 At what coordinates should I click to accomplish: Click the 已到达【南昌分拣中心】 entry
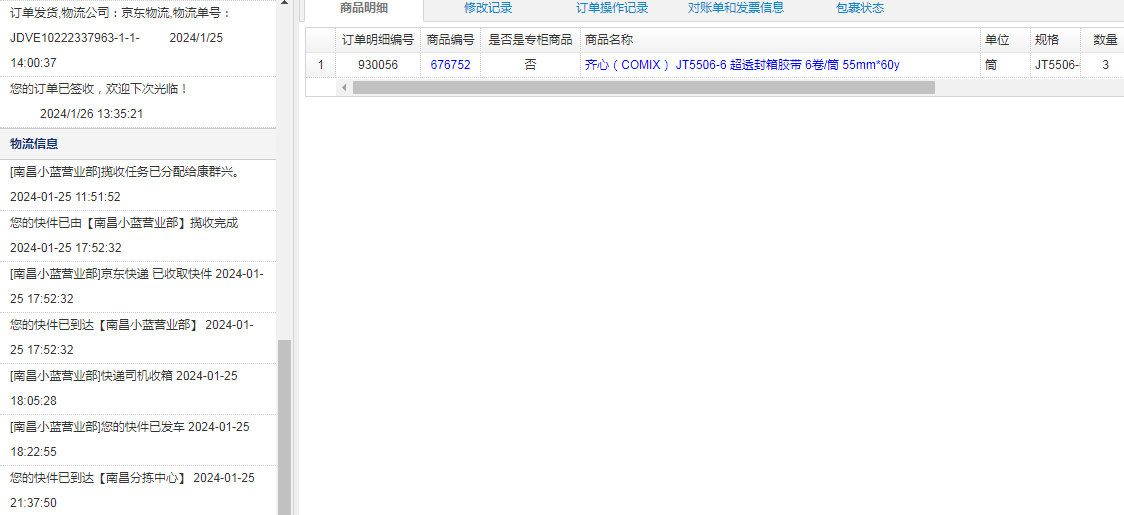coord(138,490)
